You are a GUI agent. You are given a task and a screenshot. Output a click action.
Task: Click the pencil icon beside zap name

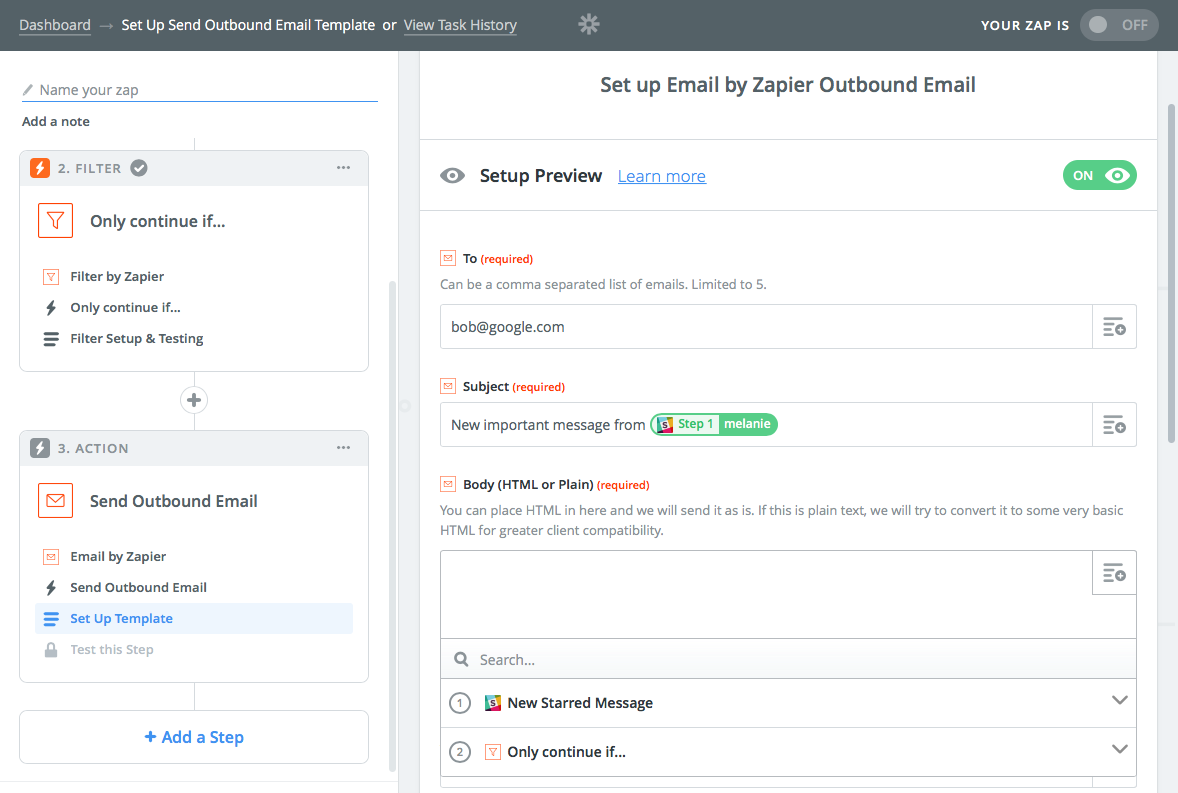28,90
